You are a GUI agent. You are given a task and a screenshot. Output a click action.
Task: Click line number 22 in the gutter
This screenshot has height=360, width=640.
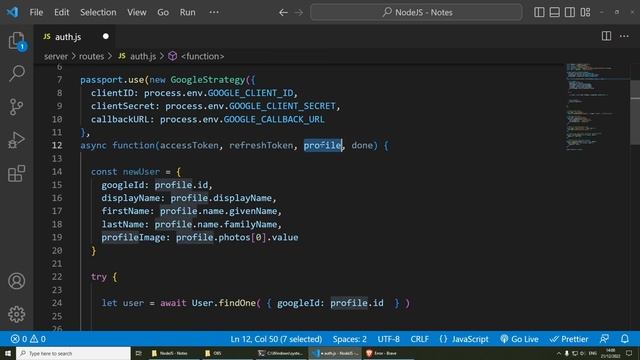pyautogui.click(x=57, y=277)
